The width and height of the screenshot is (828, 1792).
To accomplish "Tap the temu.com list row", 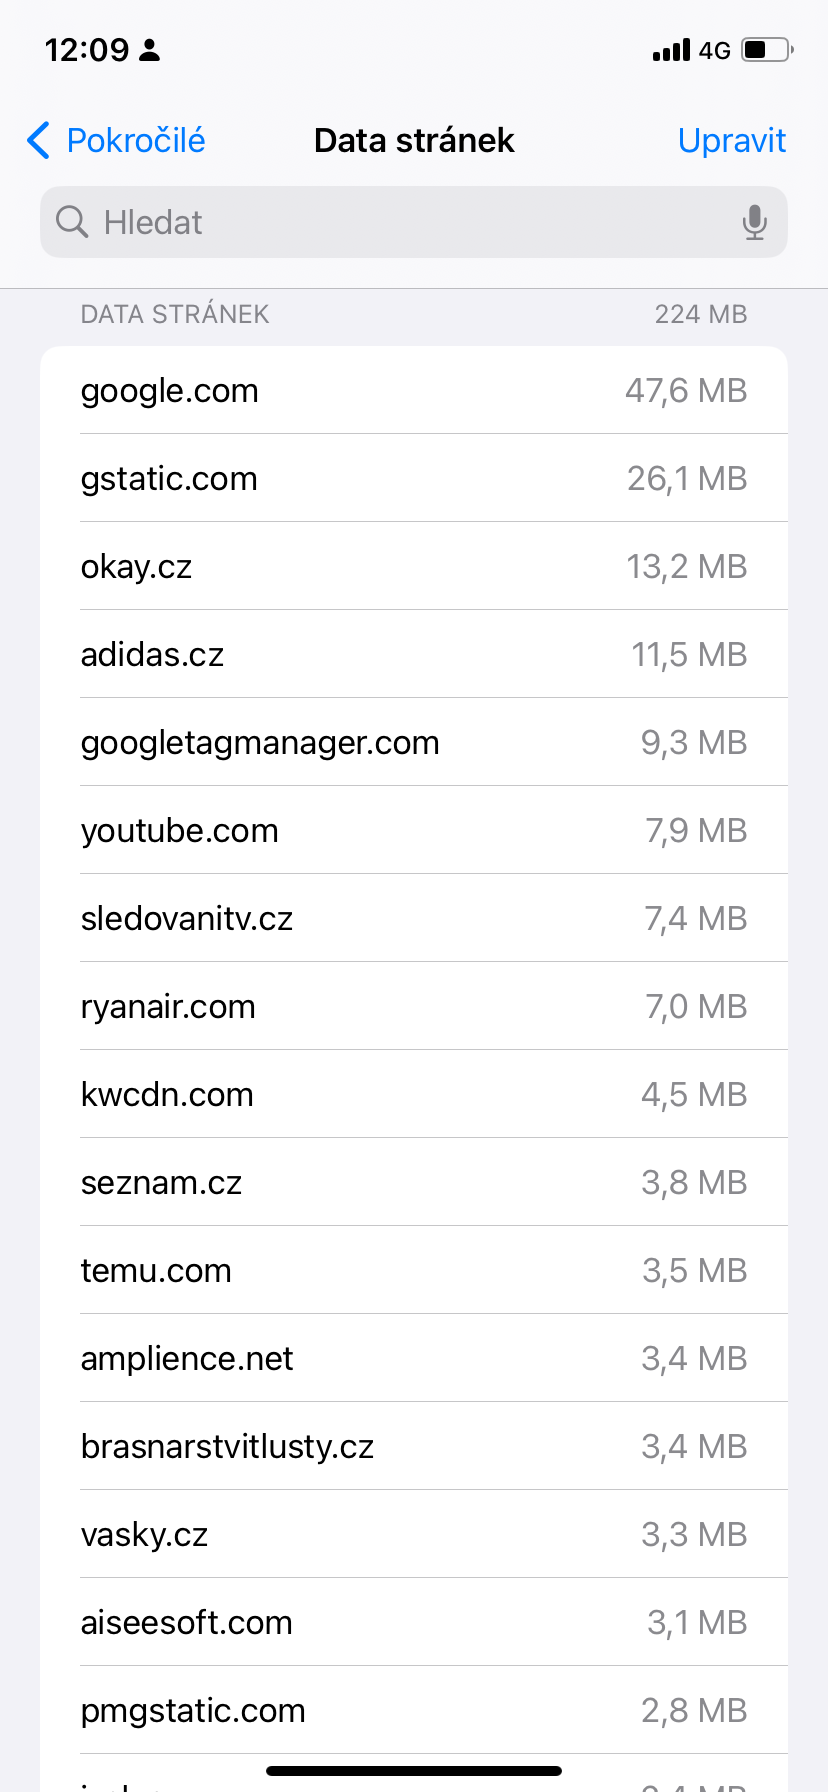I will [x=414, y=1271].
